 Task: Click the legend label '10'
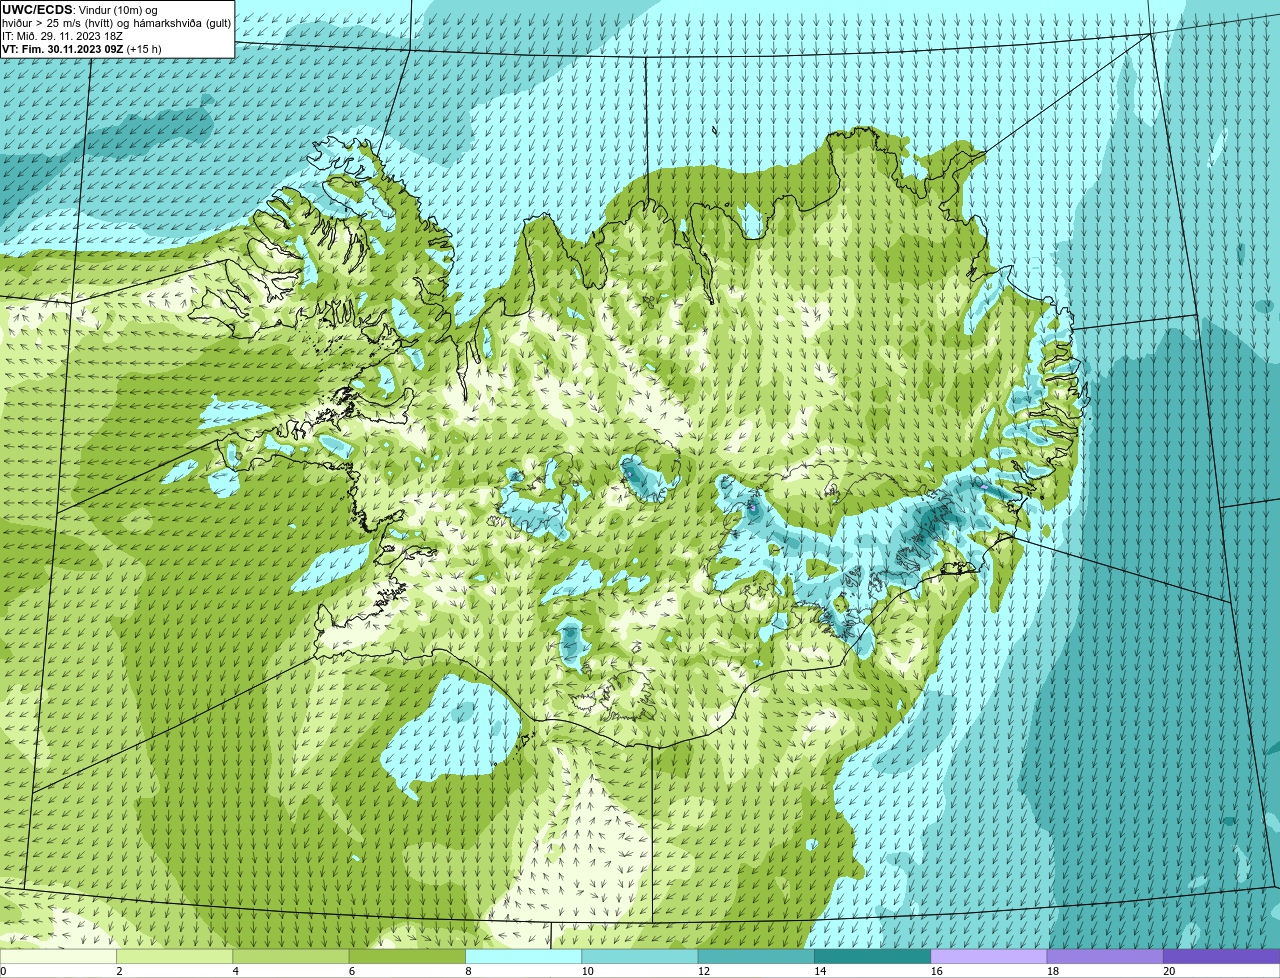(587, 971)
